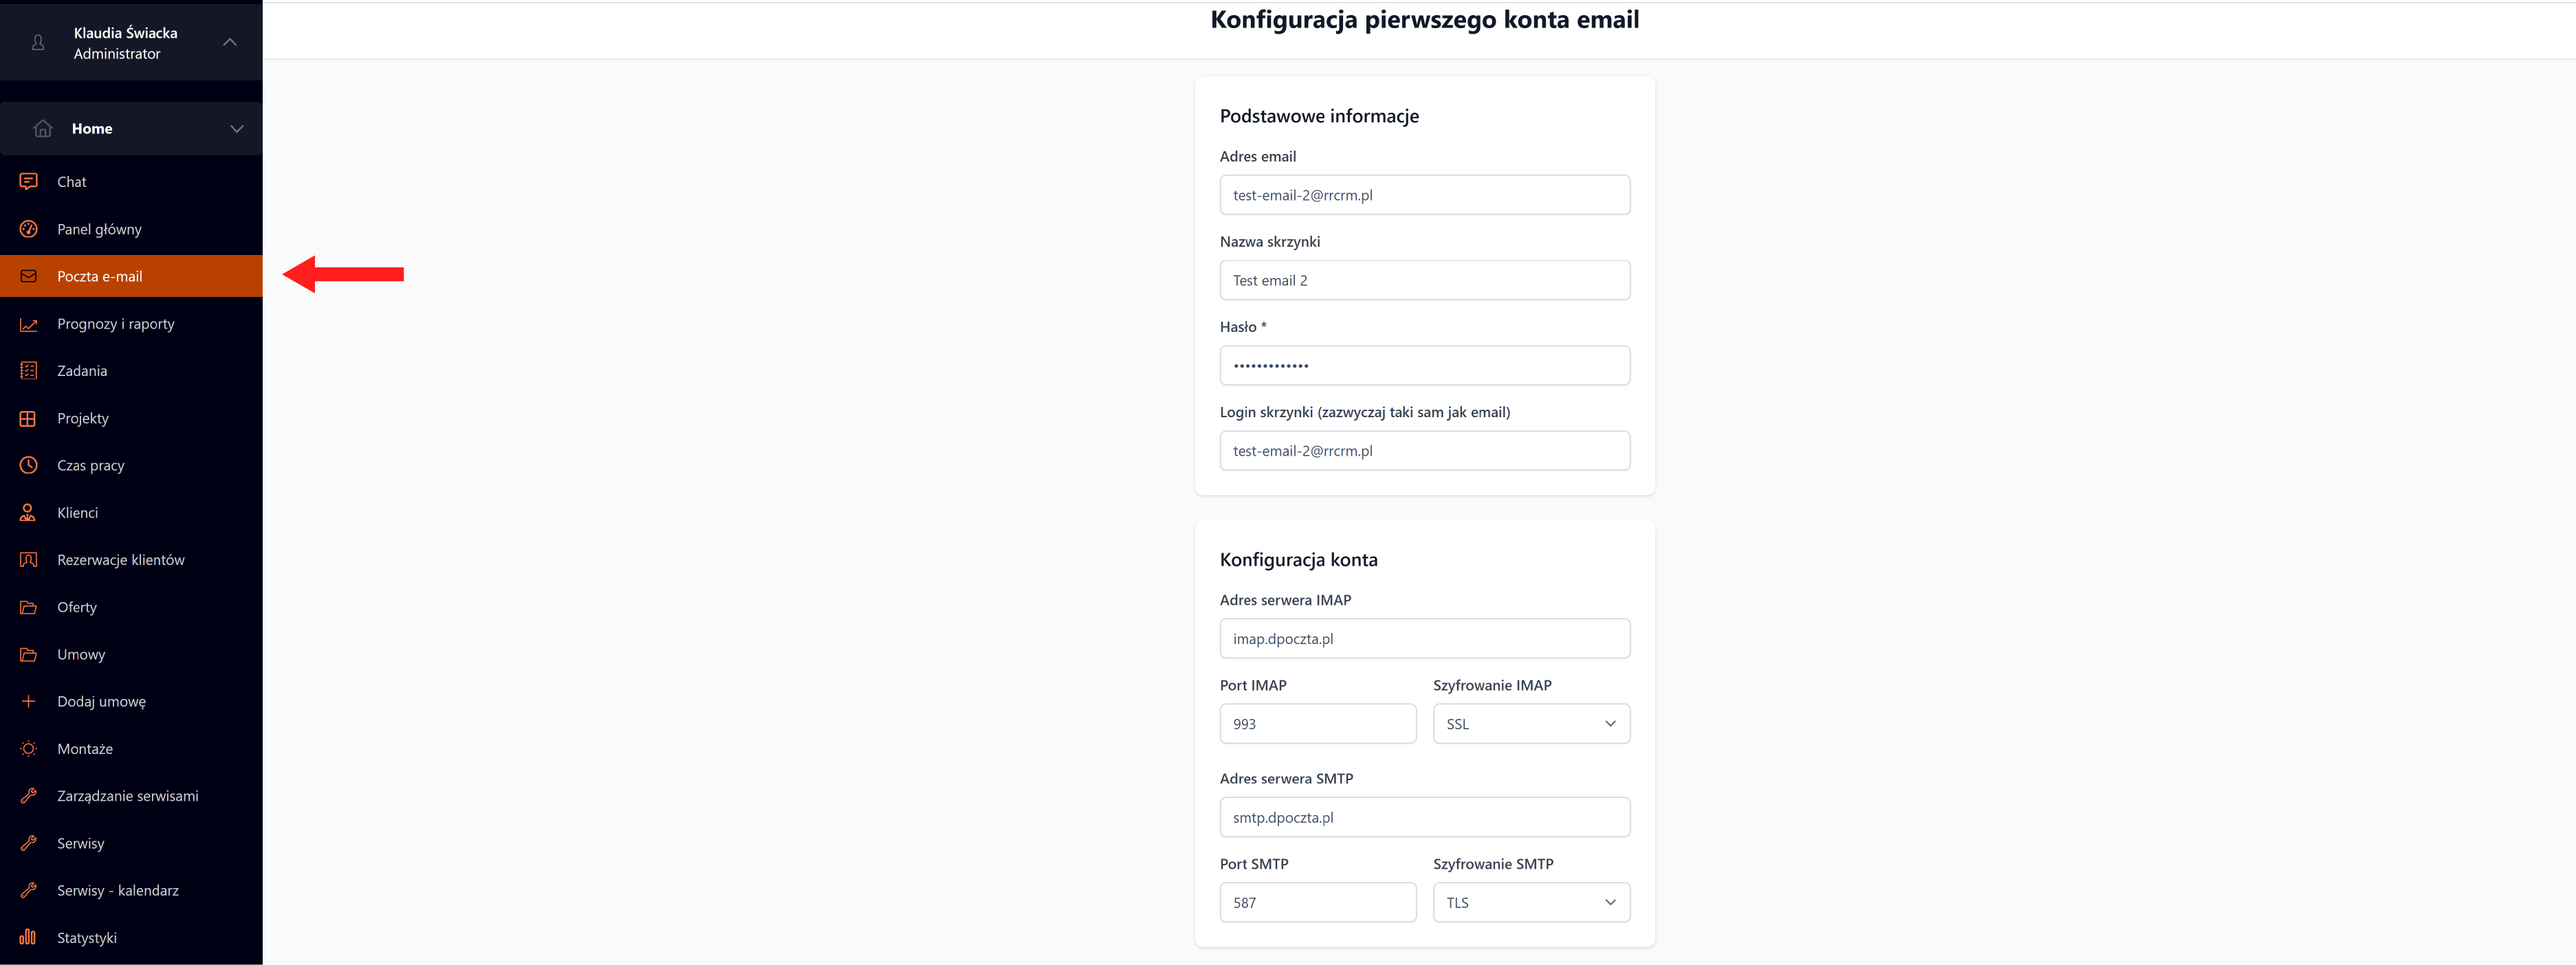Viewport: 2576px width, 965px height.
Task: Open Rezerwacje klientów in the sidebar
Action: (121, 560)
